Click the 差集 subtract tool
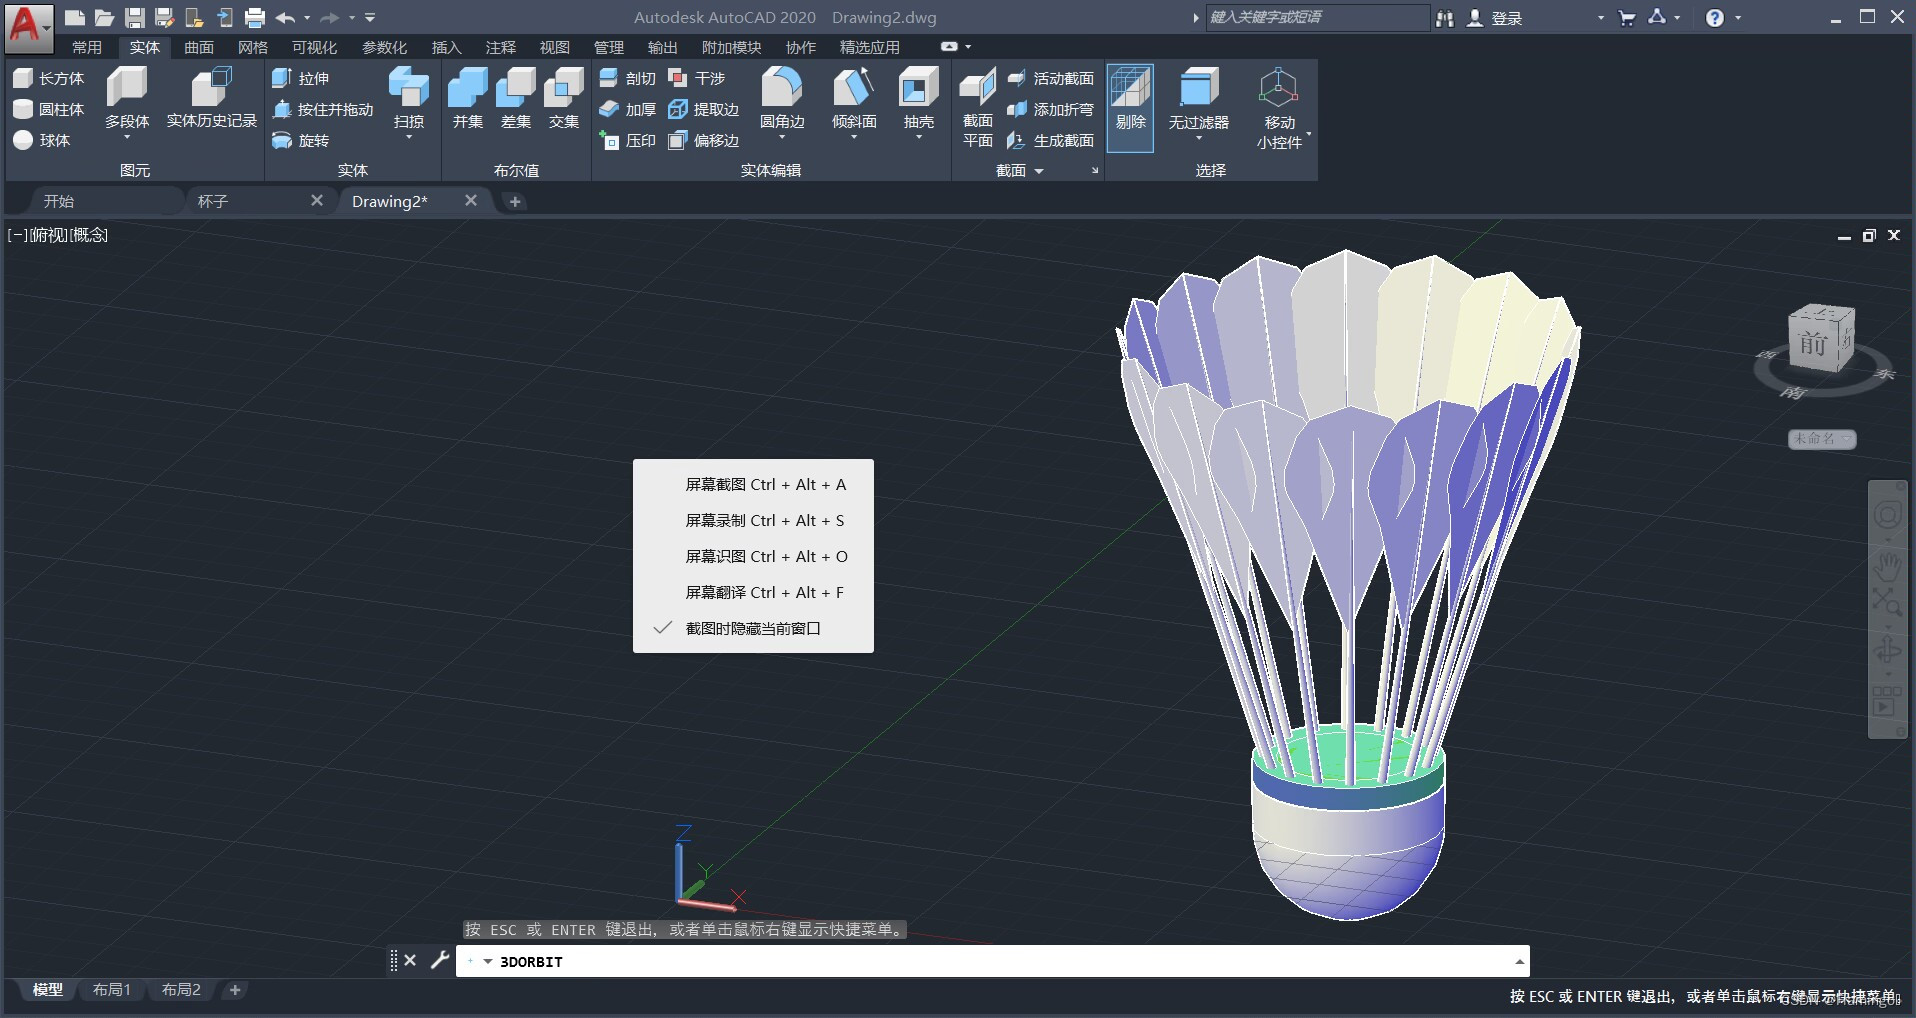Image resolution: width=1916 pixels, height=1018 pixels. click(x=515, y=98)
